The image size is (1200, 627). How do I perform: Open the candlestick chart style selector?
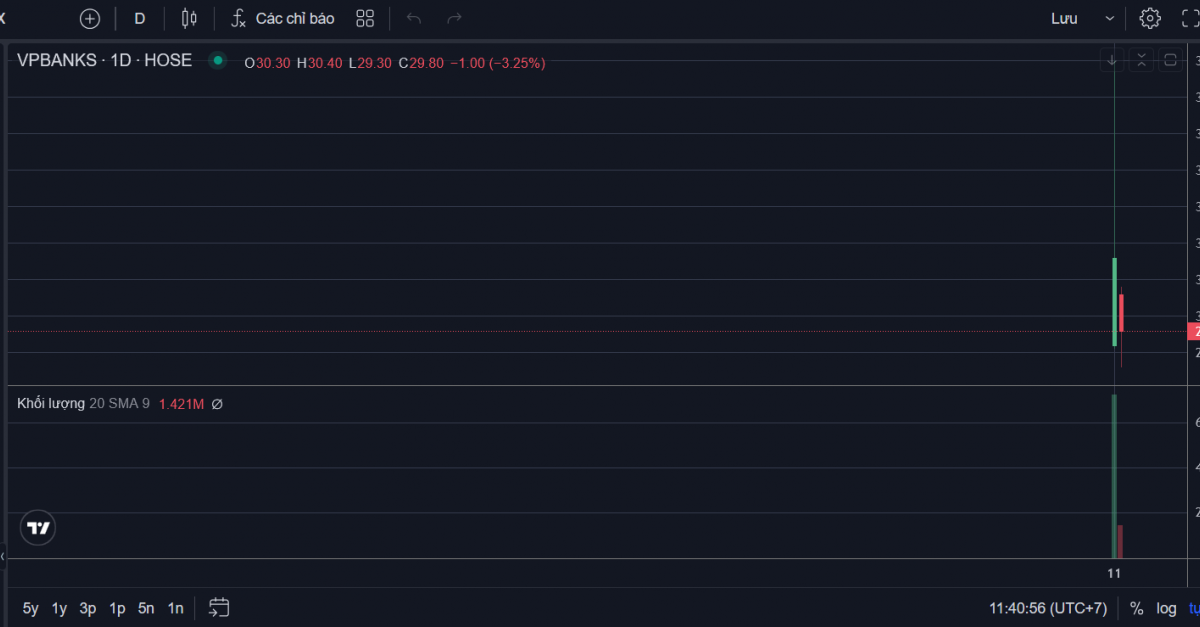[189, 18]
